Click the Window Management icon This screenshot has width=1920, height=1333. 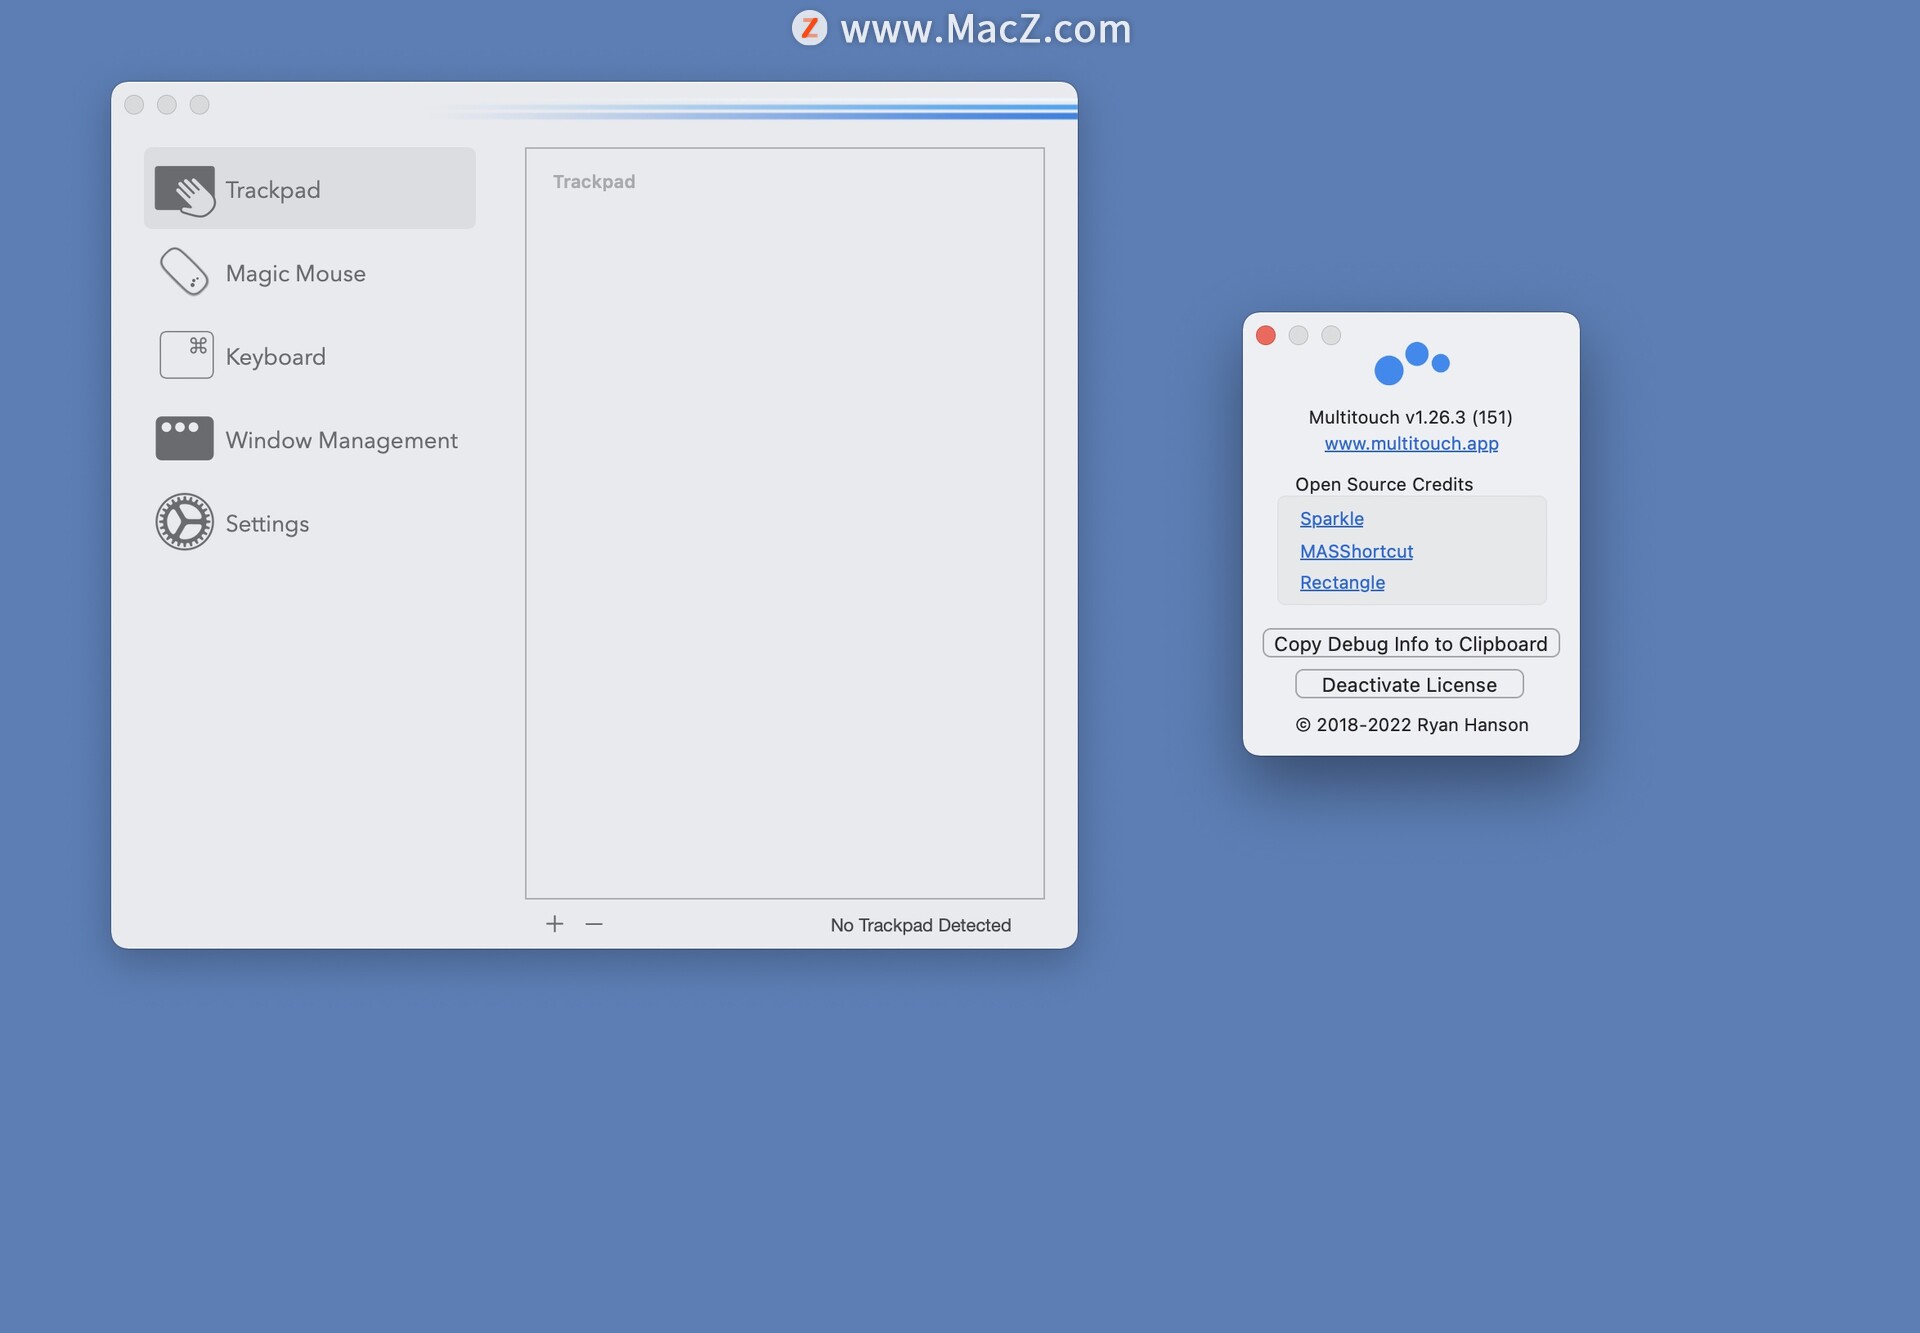pyautogui.click(x=184, y=438)
